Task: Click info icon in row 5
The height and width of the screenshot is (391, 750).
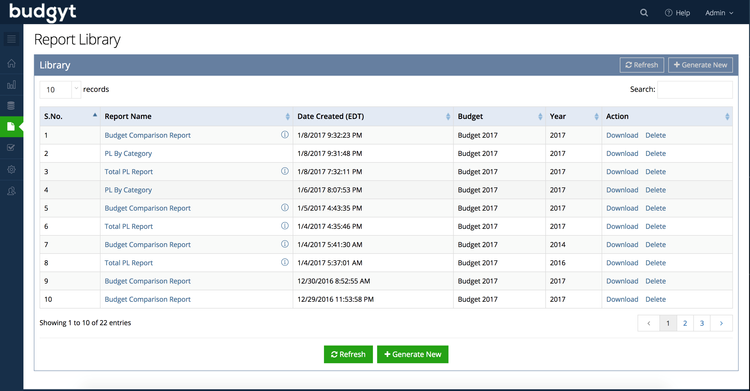Action: [285, 207]
